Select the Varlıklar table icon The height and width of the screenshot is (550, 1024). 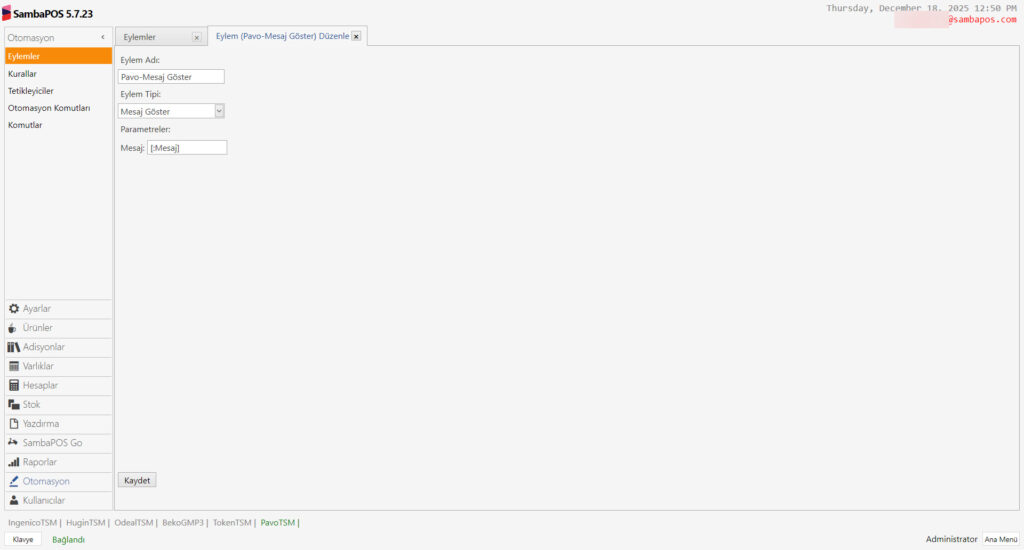coord(14,366)
